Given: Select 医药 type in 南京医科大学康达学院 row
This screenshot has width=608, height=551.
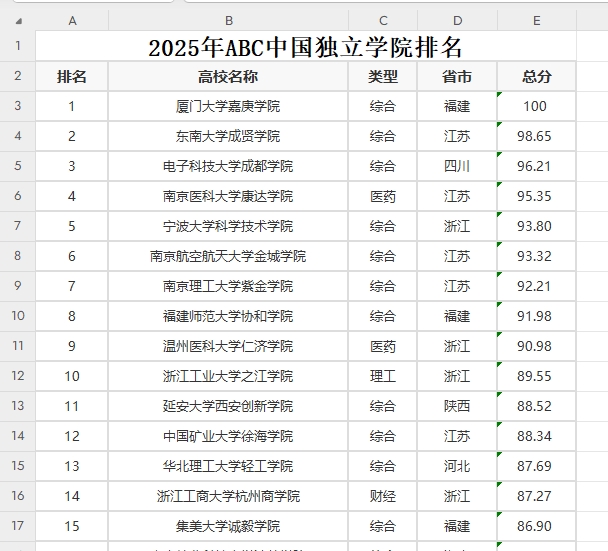Looking at the screenshot, I should 383,196.
